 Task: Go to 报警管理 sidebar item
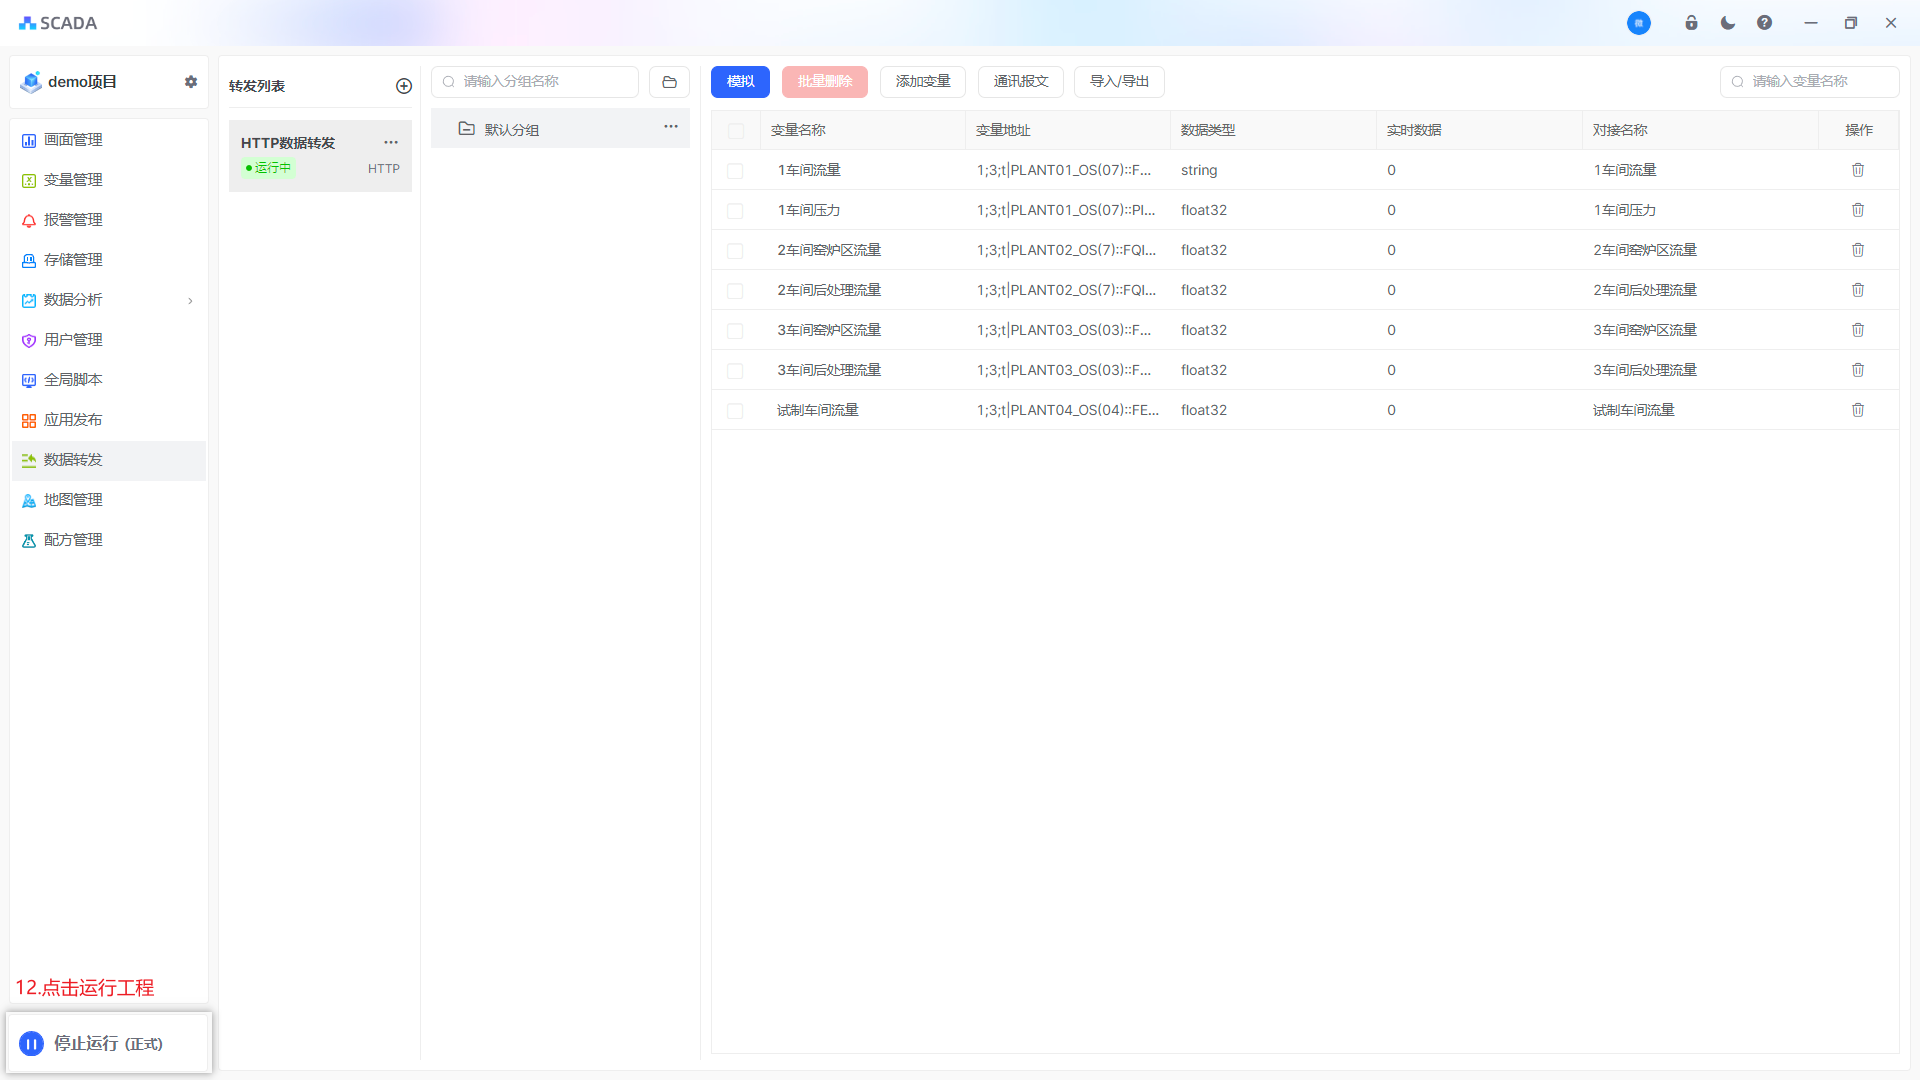[x=73, y=220]
